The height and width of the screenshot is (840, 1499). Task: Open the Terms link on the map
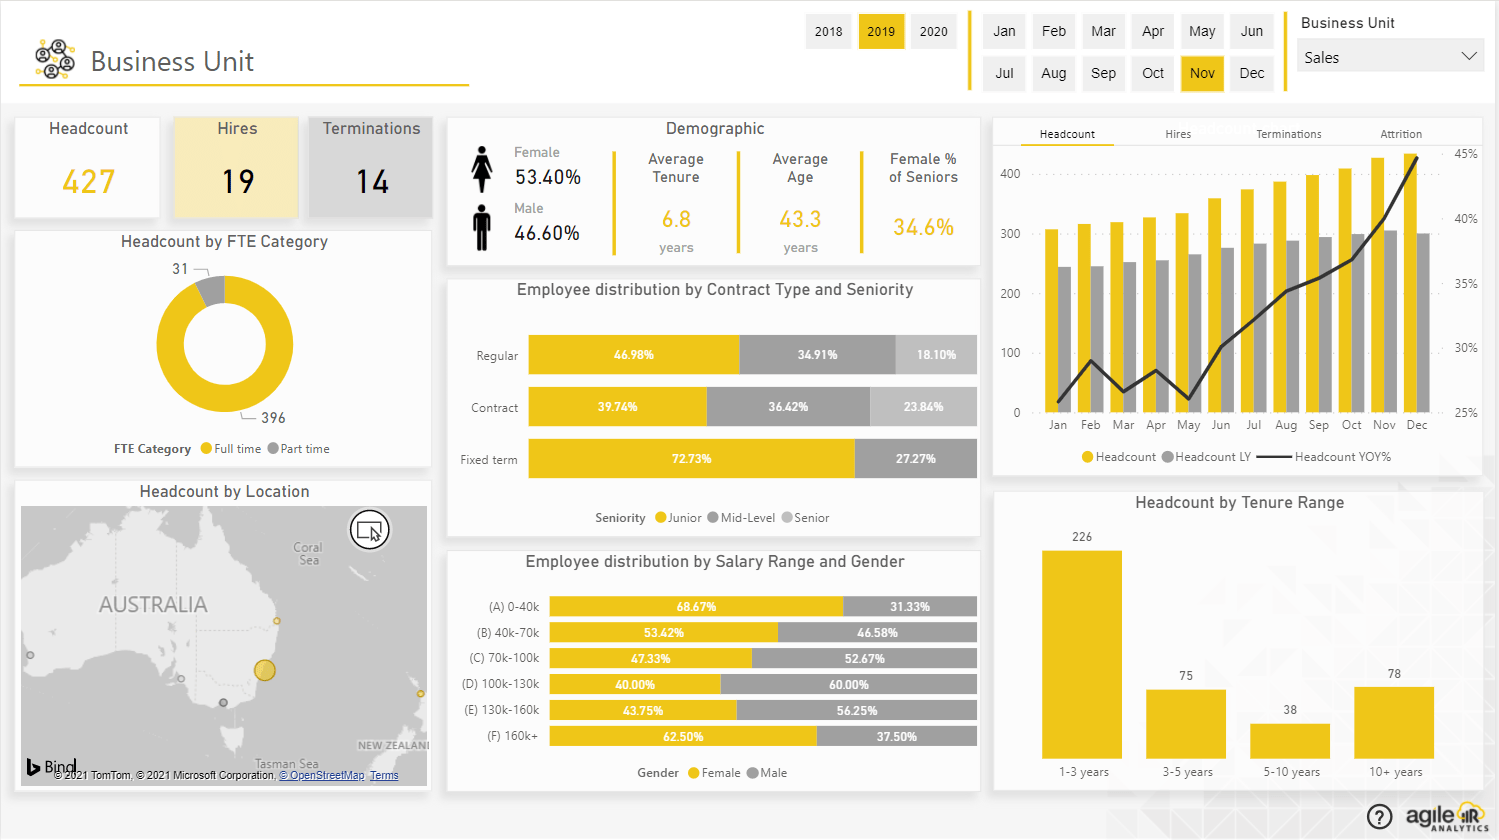384,774
